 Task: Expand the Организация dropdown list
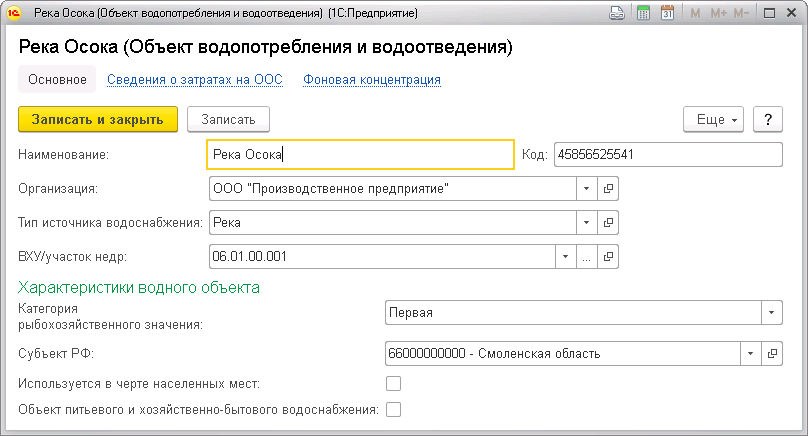click(x=586, y=189)
